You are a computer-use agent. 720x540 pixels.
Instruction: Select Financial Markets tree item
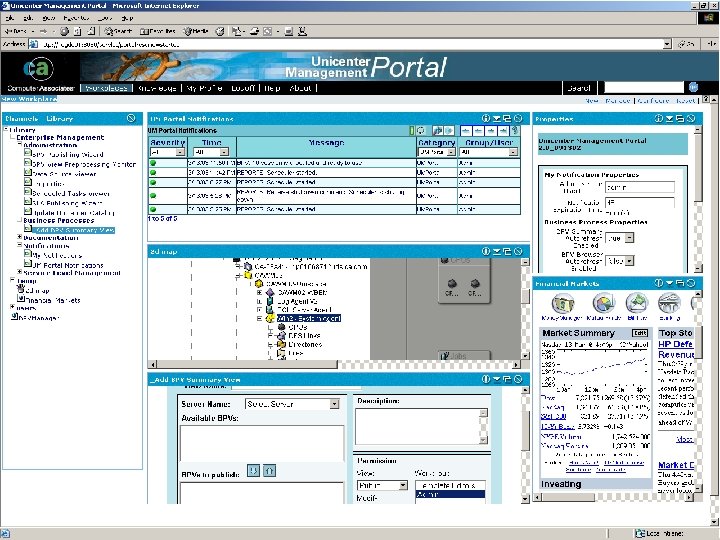click(x=53, y=300)
